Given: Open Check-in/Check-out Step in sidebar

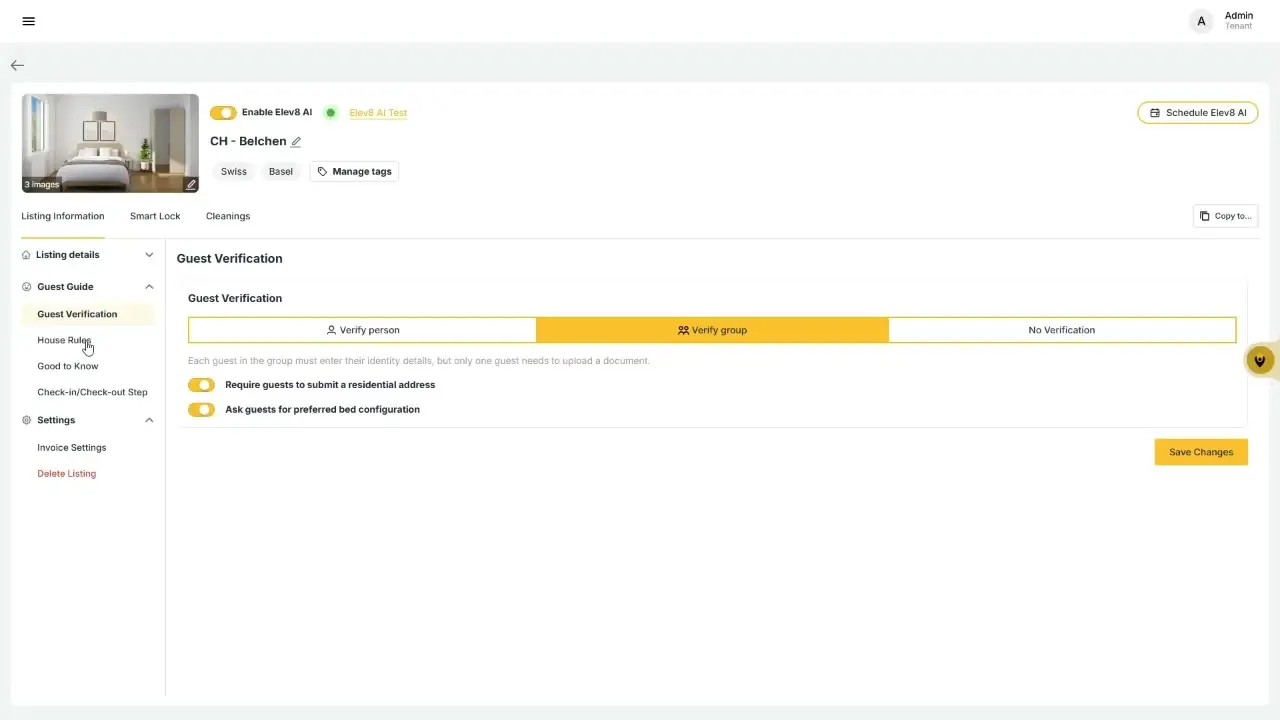Looking at the screenshot, I should point(92,392).
